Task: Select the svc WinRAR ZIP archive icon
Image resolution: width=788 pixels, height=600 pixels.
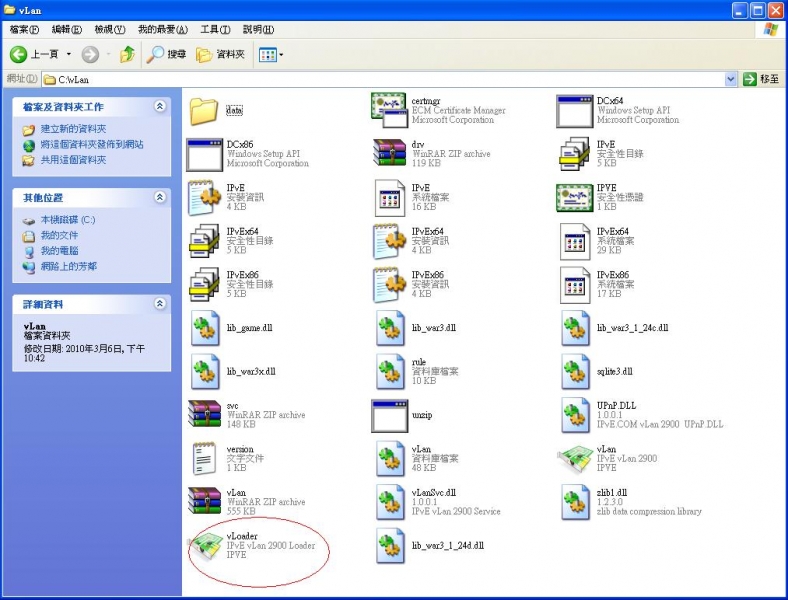Action: [x=204, y=414]
